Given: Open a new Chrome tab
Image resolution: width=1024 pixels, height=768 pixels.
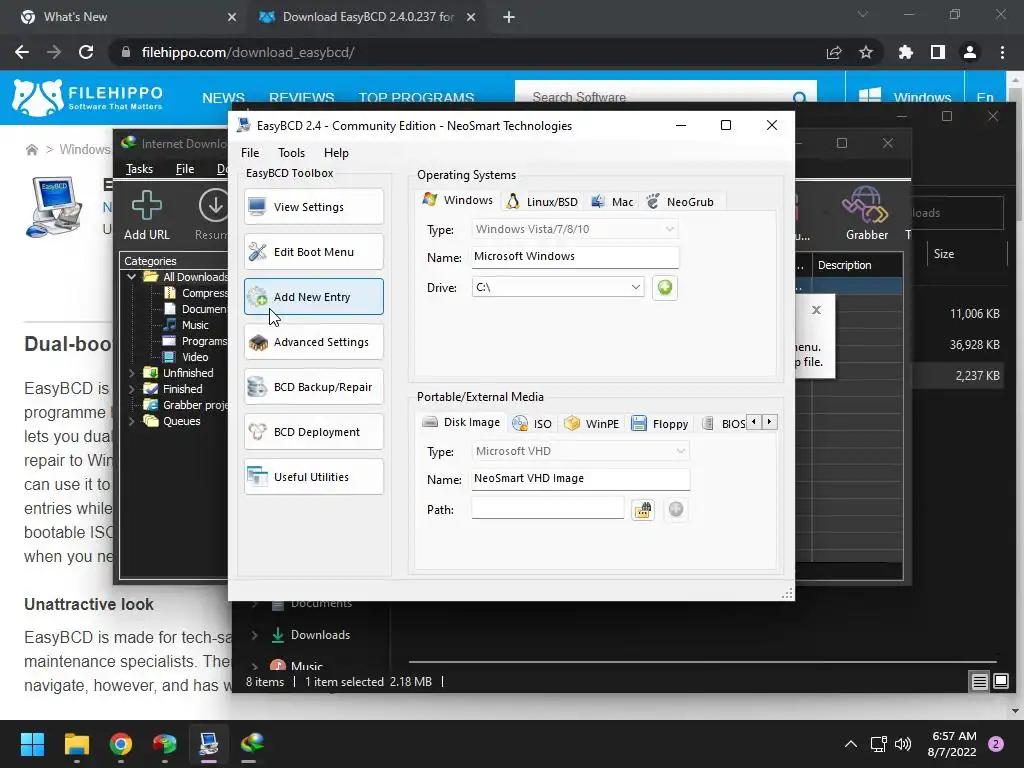Looking at the screenshot, I should pyautogui.click(x=509, y=17).
